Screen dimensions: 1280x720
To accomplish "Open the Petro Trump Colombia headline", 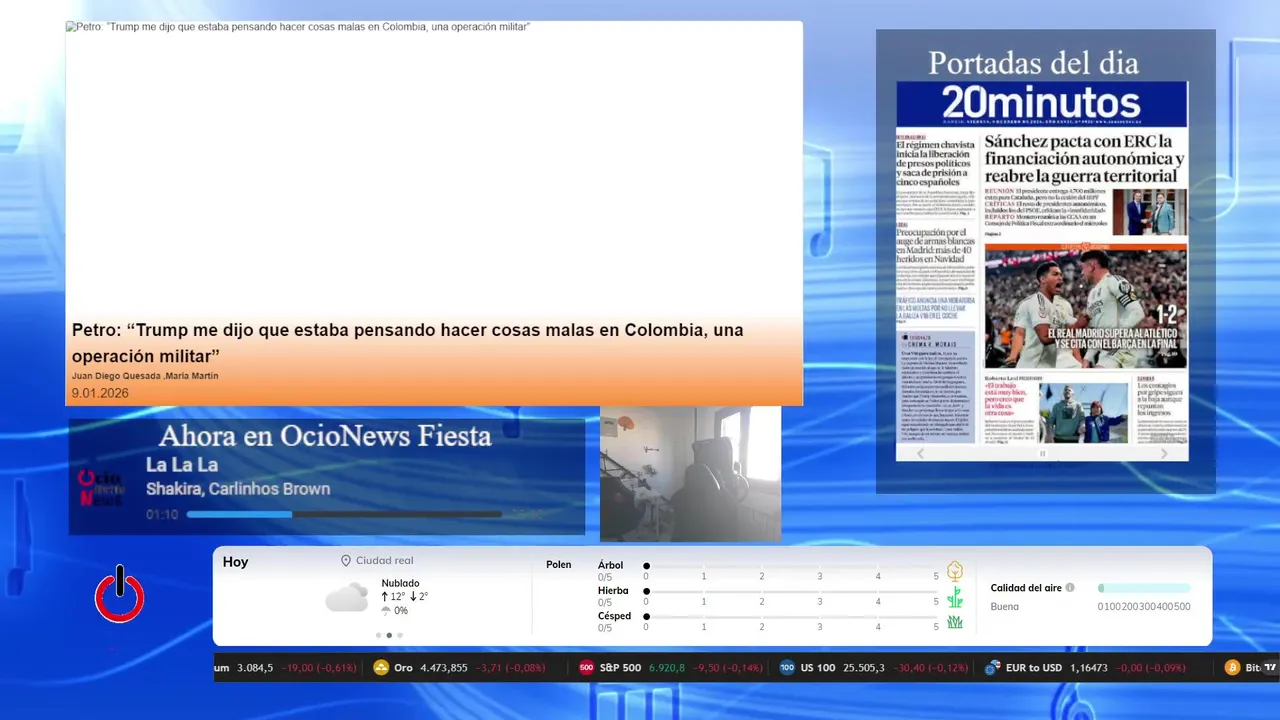I will click(x=408, y=343).
